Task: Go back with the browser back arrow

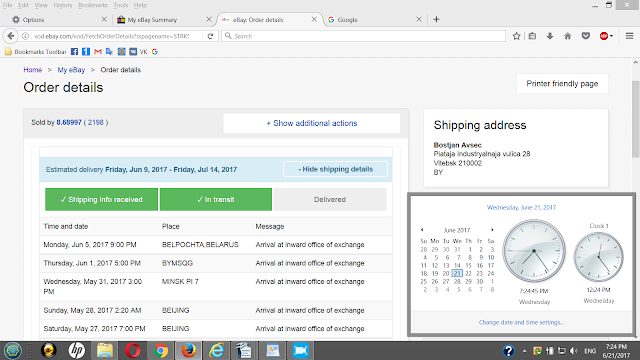Action: pyautogui.click(x=11, y=36)
